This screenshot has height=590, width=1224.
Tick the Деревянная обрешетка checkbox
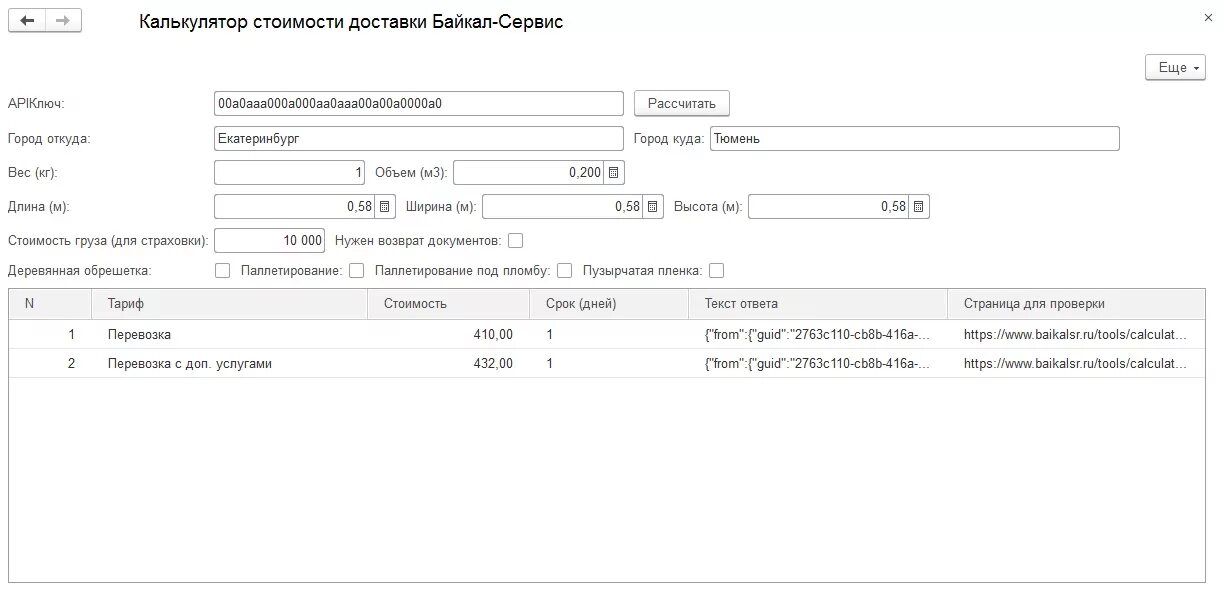[x=222, y=271]
